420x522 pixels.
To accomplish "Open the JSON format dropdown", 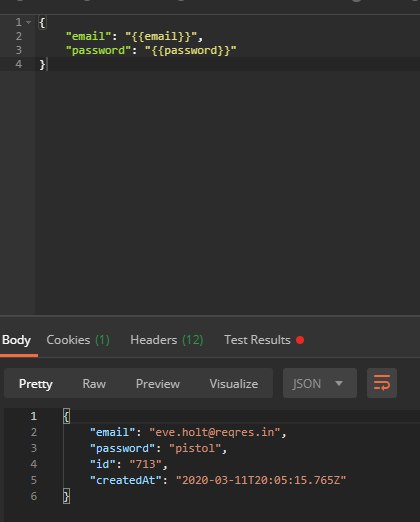I will tap(320, 383).
